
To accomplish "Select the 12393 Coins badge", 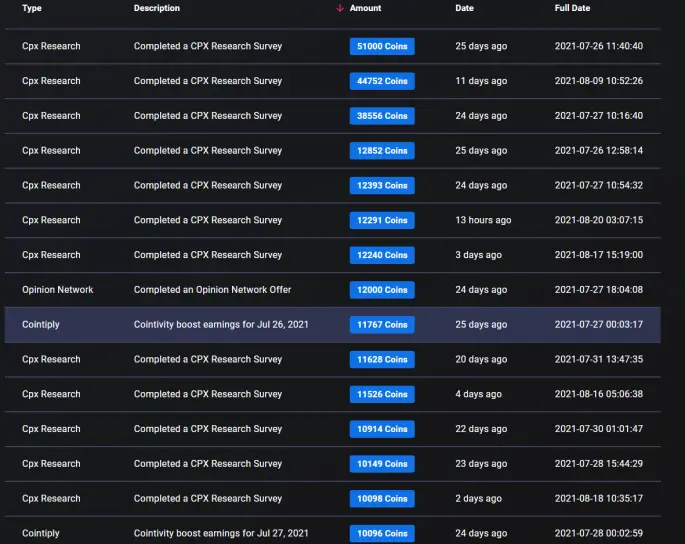I will click(x=382, y=186).
